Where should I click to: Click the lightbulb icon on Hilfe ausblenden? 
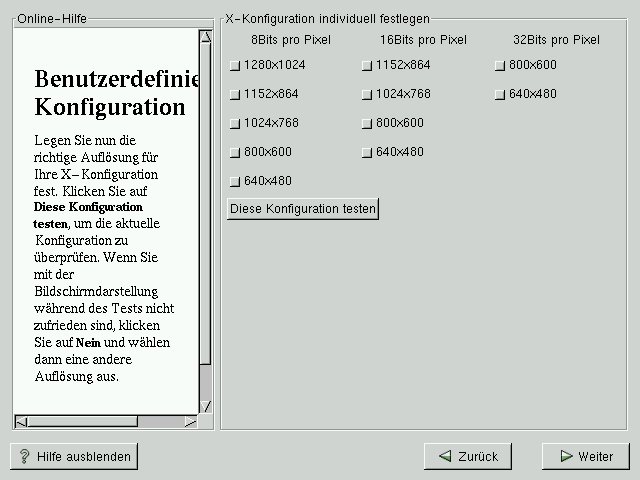24,457
